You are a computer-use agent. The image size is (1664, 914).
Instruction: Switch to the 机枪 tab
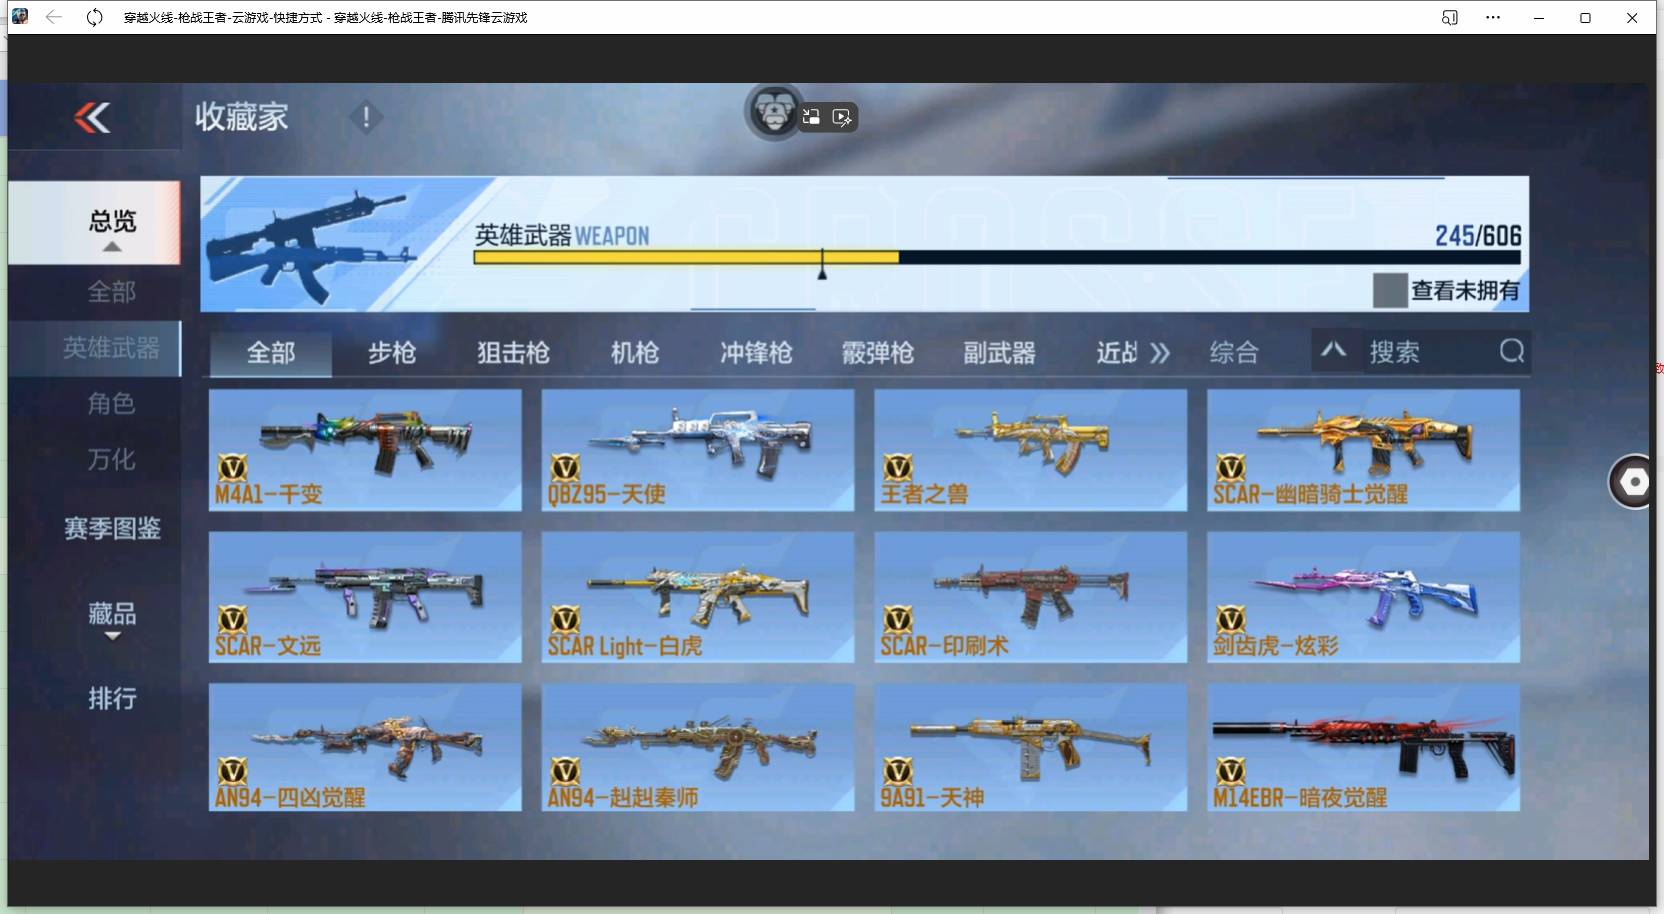coord(635,353)
